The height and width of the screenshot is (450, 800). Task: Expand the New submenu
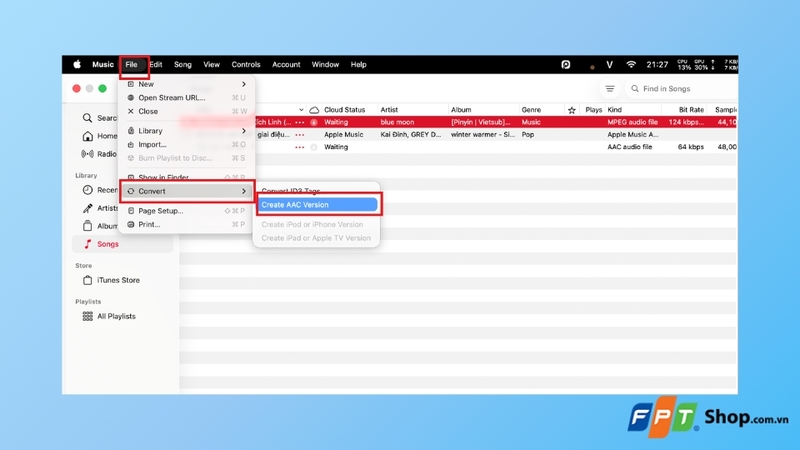(x=187, y=84)
